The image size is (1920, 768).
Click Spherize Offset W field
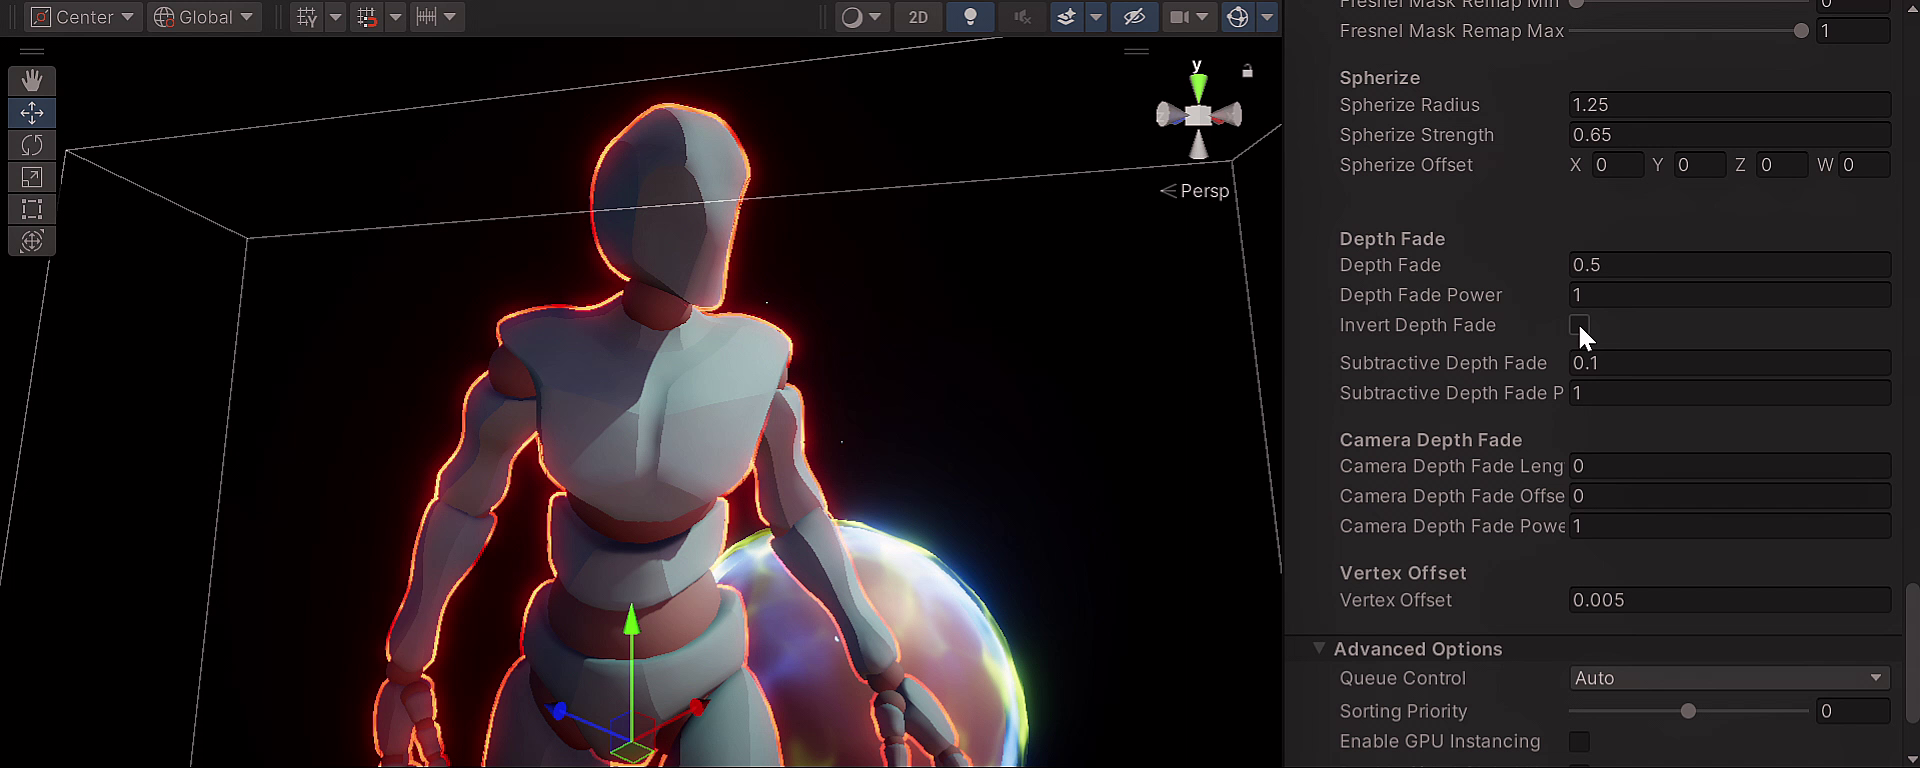click(1864, 165)
